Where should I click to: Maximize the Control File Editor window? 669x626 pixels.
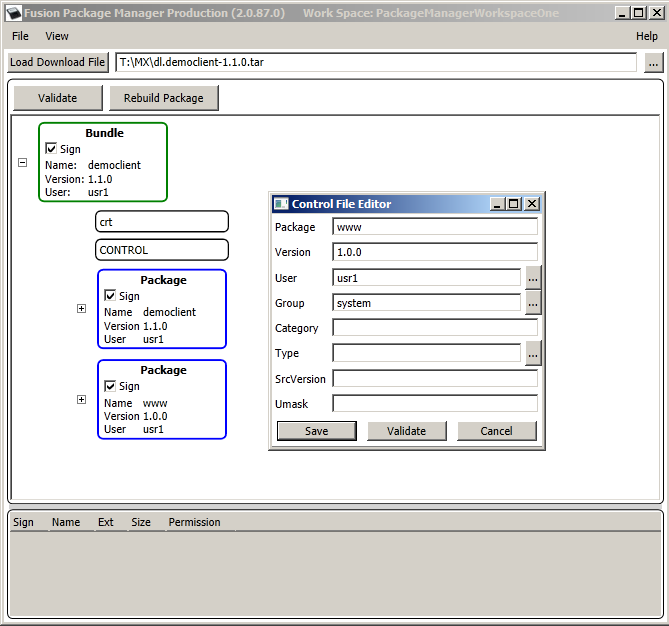coord(514,204)
